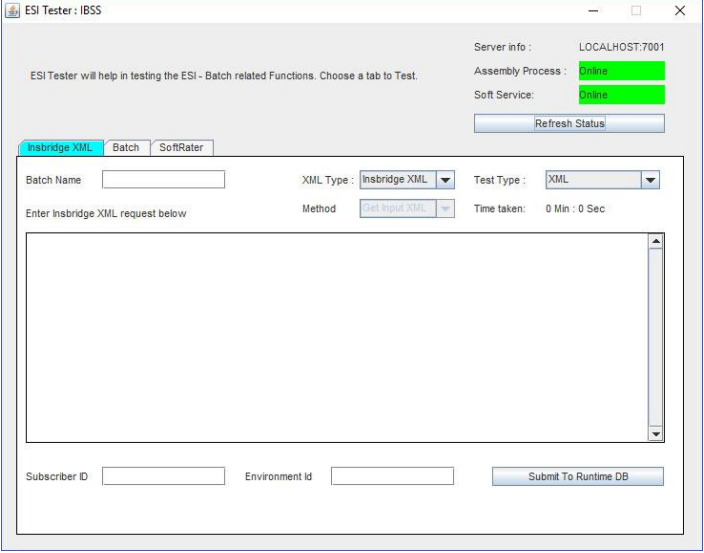Click the 'Batch Name' label
704x553 pixels.
pos(53,180)
